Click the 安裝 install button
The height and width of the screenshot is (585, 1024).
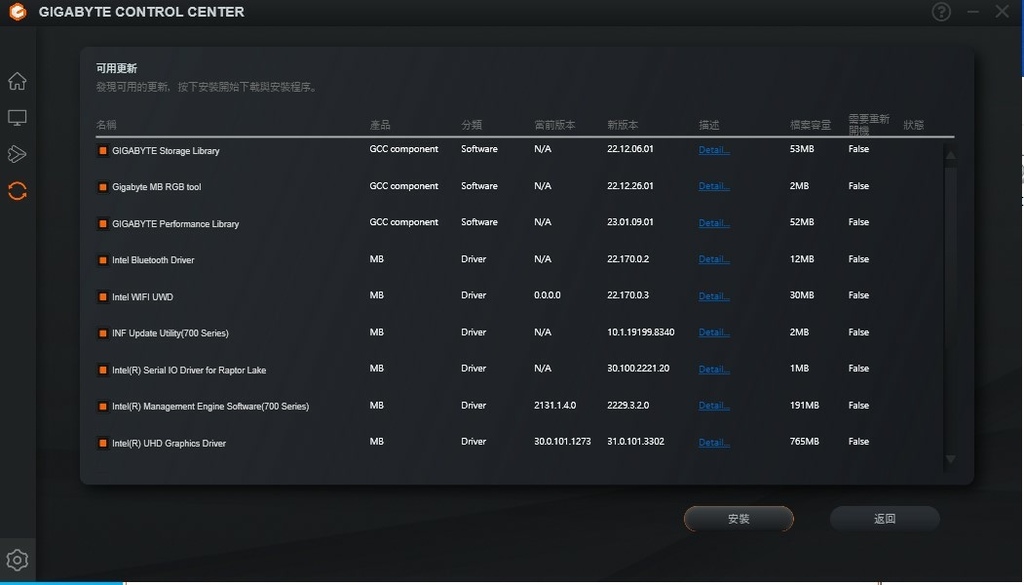pos(739,518)
